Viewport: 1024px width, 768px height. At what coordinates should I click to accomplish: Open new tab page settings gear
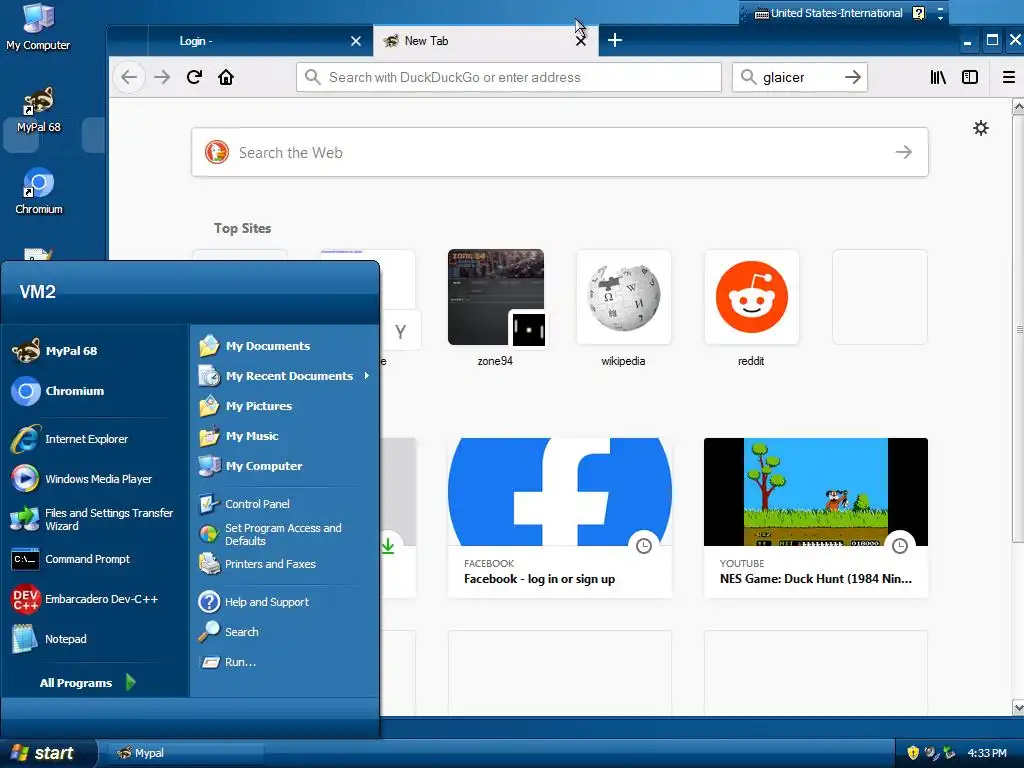[x=980, y=128]
